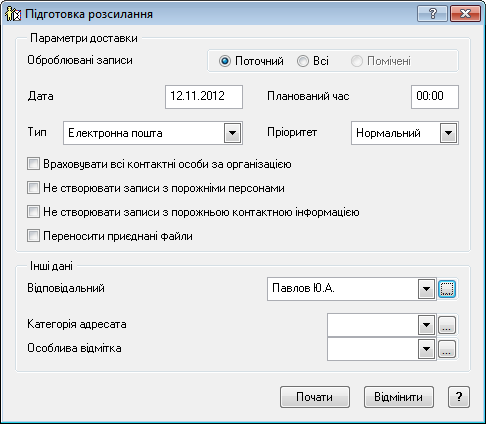Click the Планований час field 00:00
The width and height of the screenshot is (486, 424).
[x=435, y=97]
